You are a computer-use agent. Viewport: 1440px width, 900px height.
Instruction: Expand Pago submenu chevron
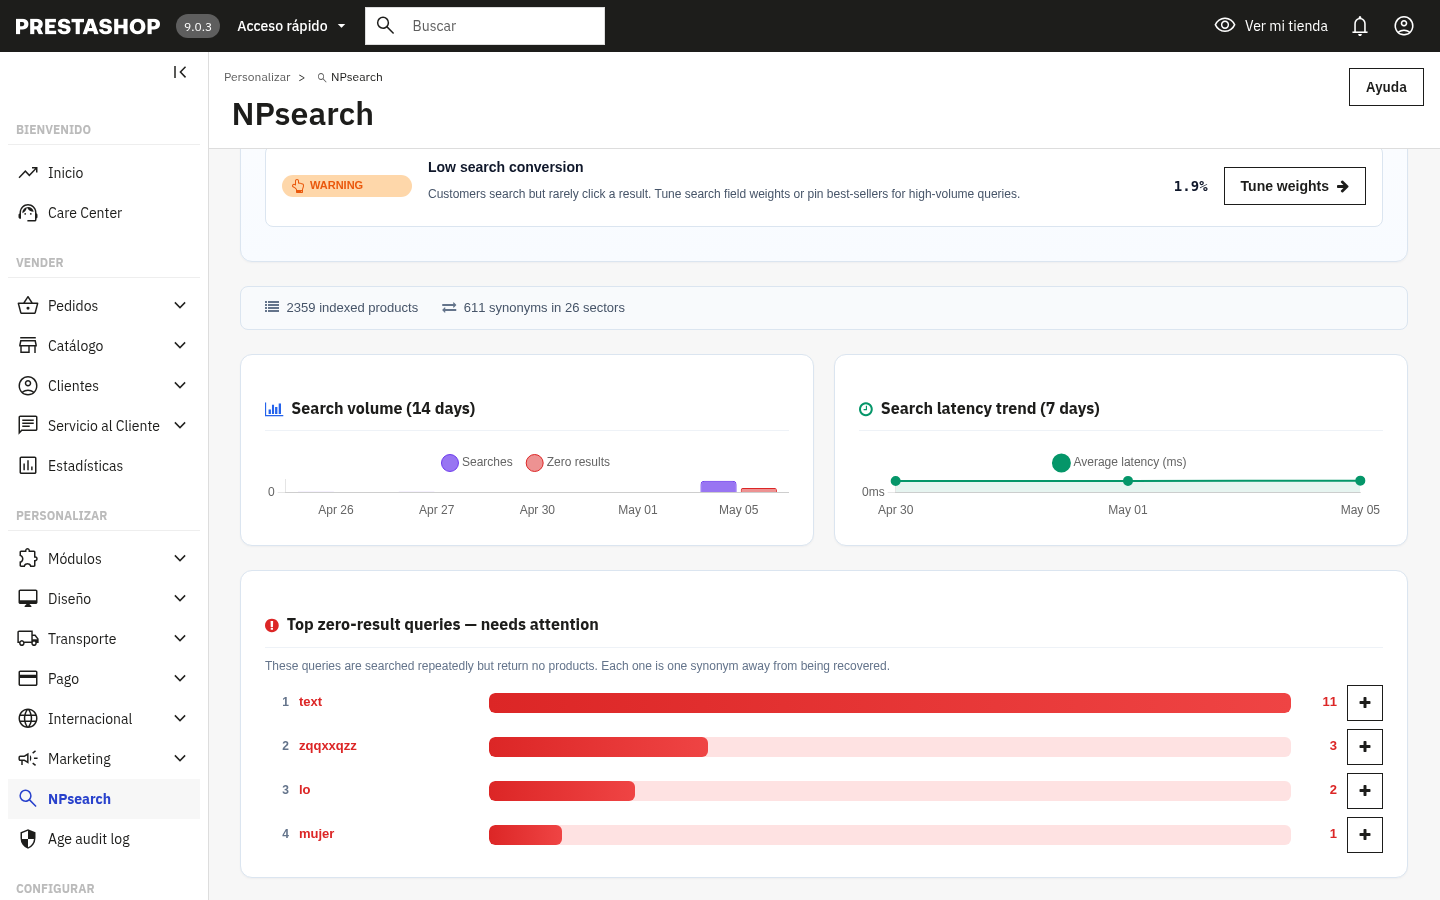click(x=180, y=679)
